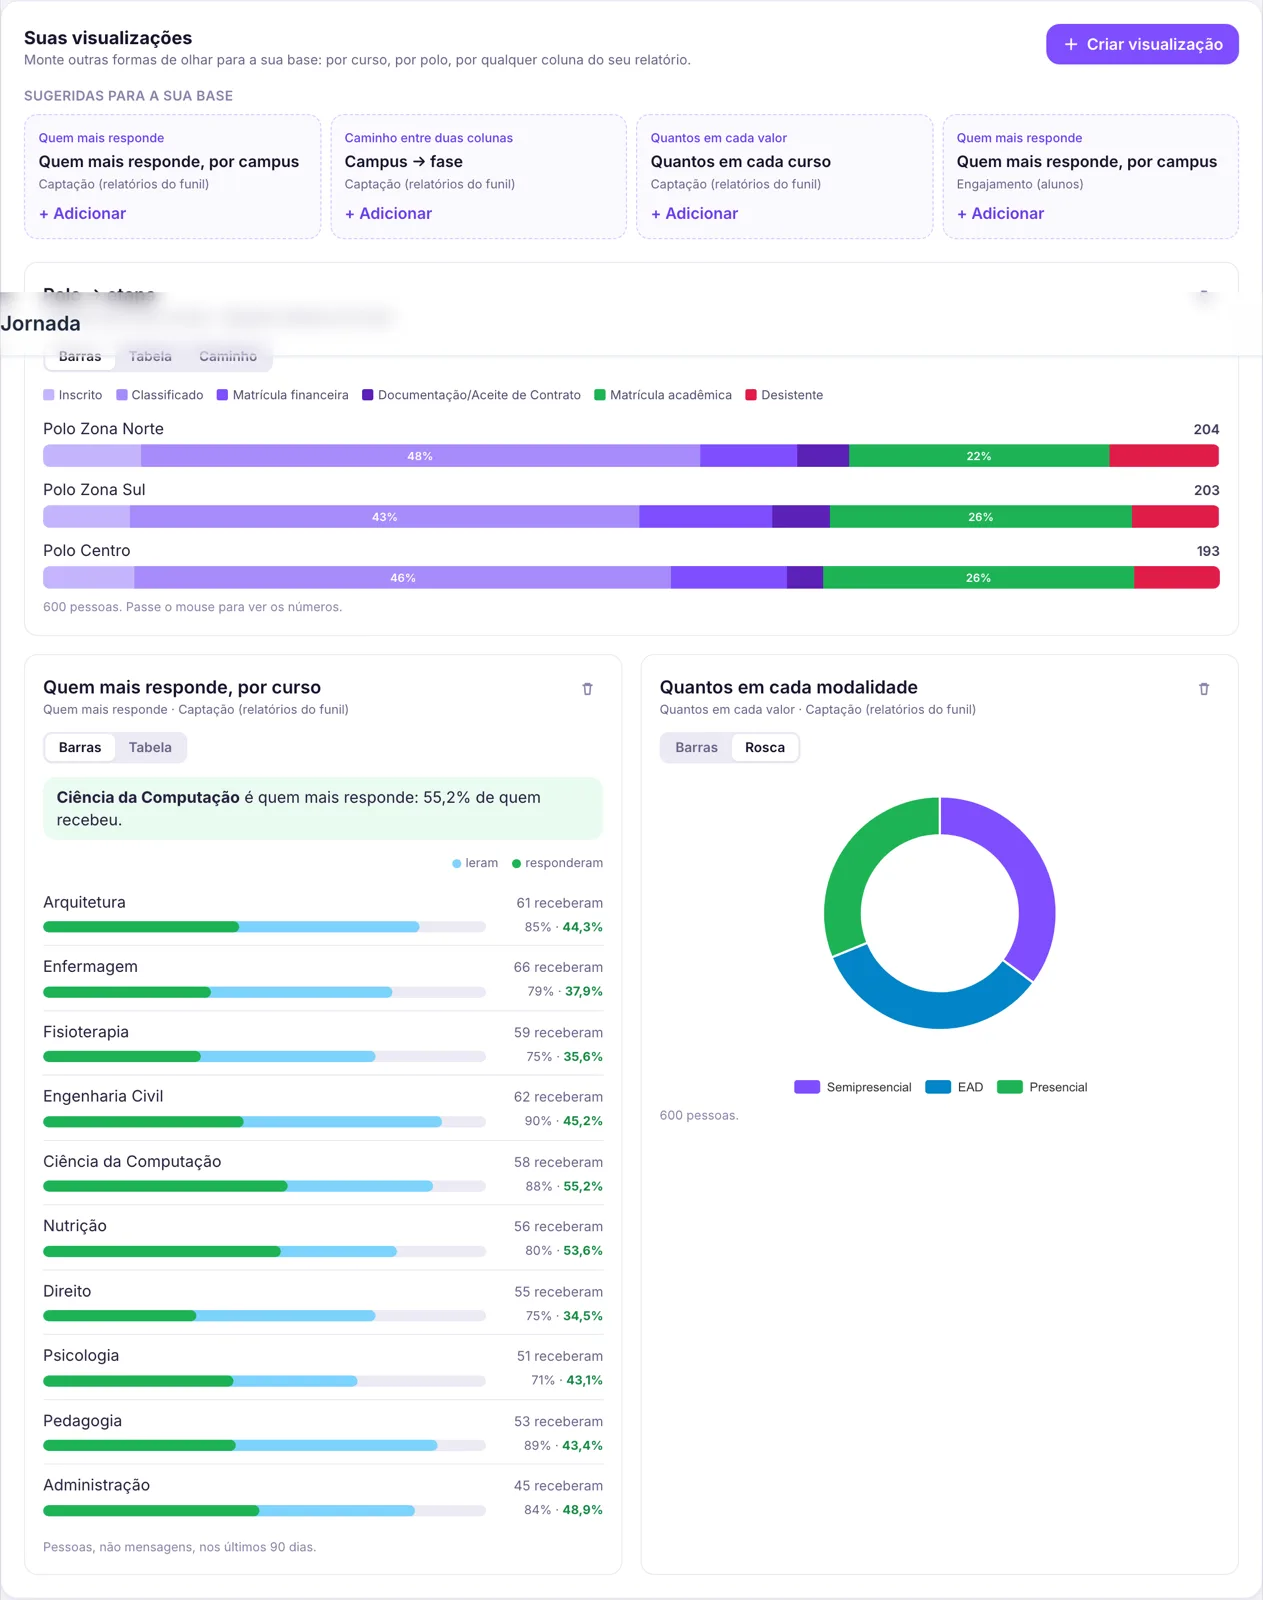Click the "48,9%" value for Administração
The height and width of the screenshot is (1600, 1263).
pos(582,1510)
